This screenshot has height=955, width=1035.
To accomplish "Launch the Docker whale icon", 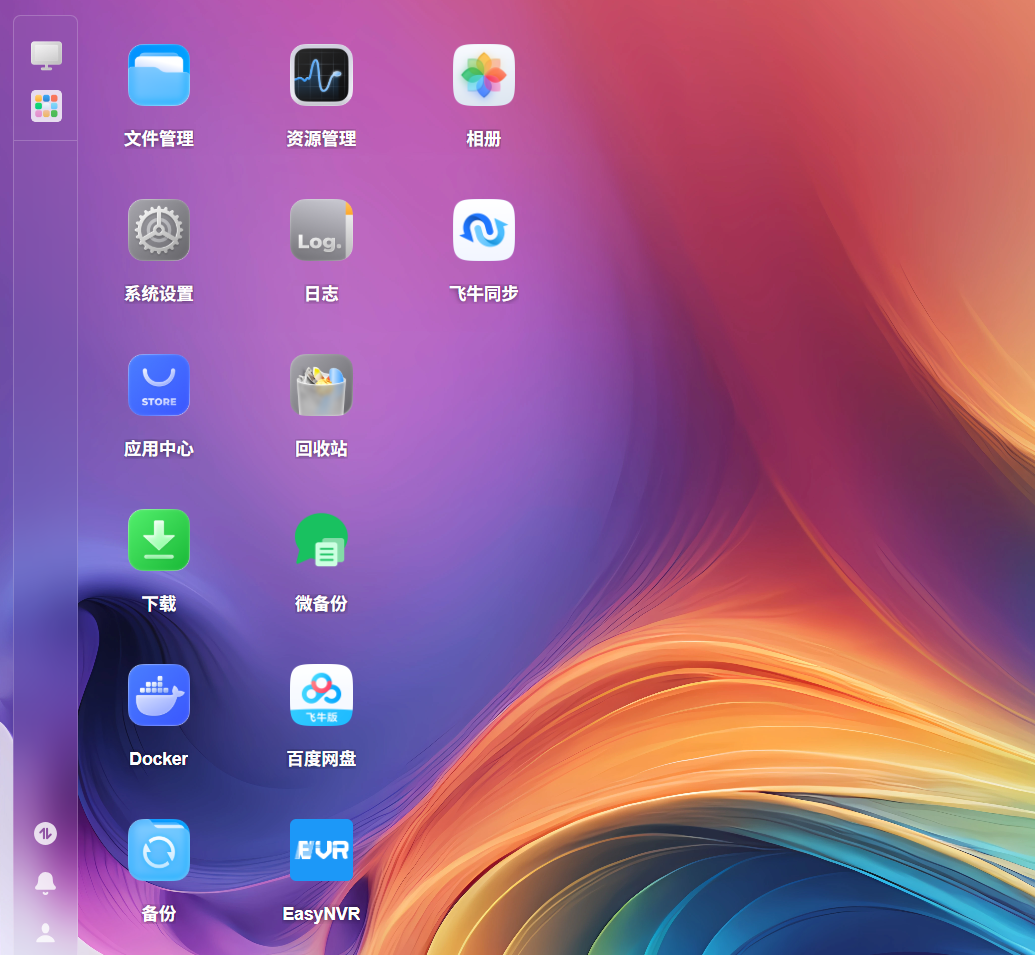I will (x=158, y=695).
